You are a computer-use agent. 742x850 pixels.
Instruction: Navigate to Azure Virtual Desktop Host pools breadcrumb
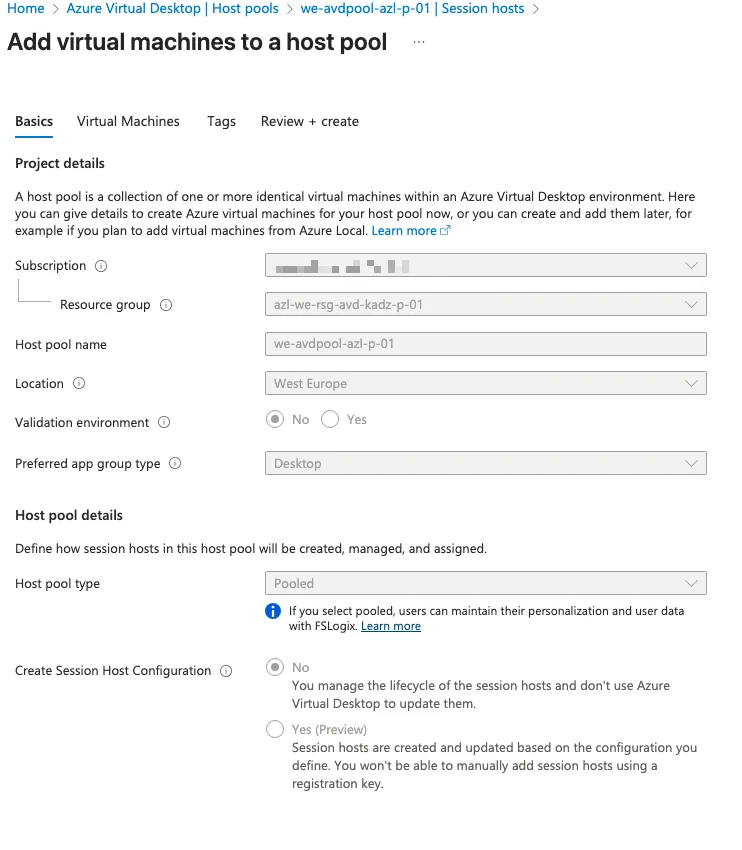coord(172,9)
